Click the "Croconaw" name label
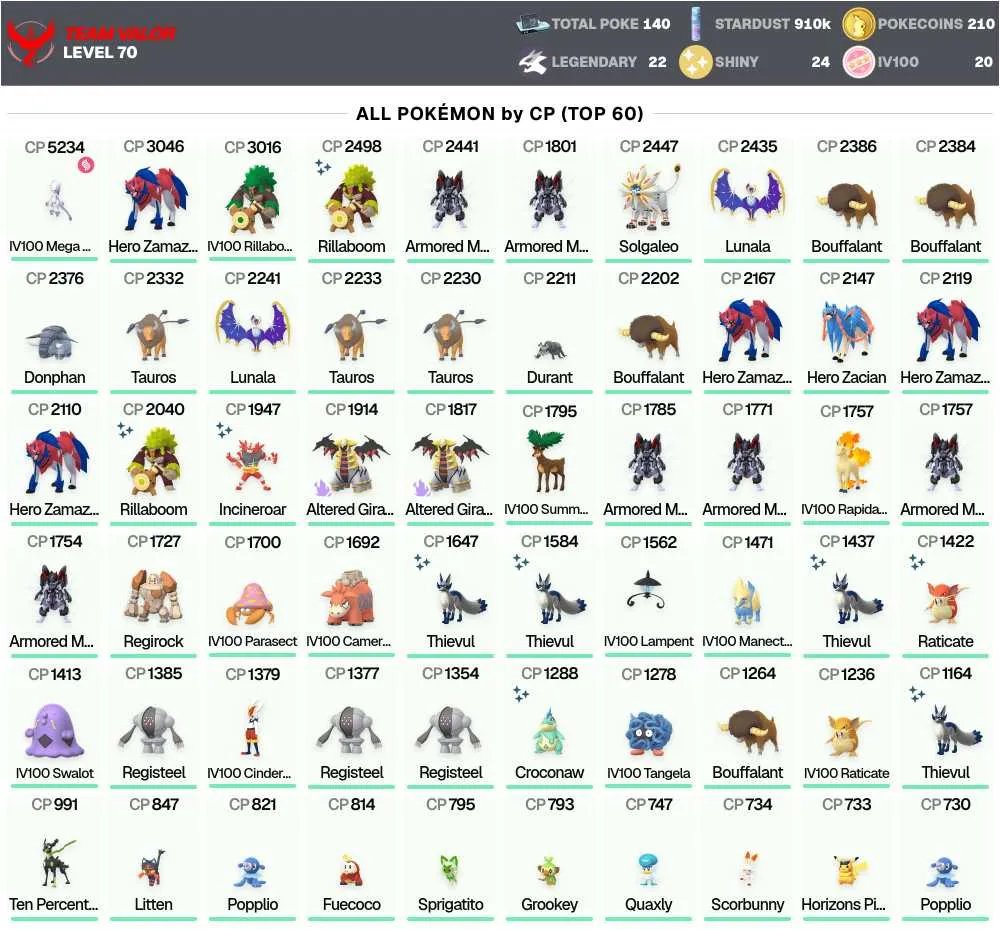 pos(550,772)
